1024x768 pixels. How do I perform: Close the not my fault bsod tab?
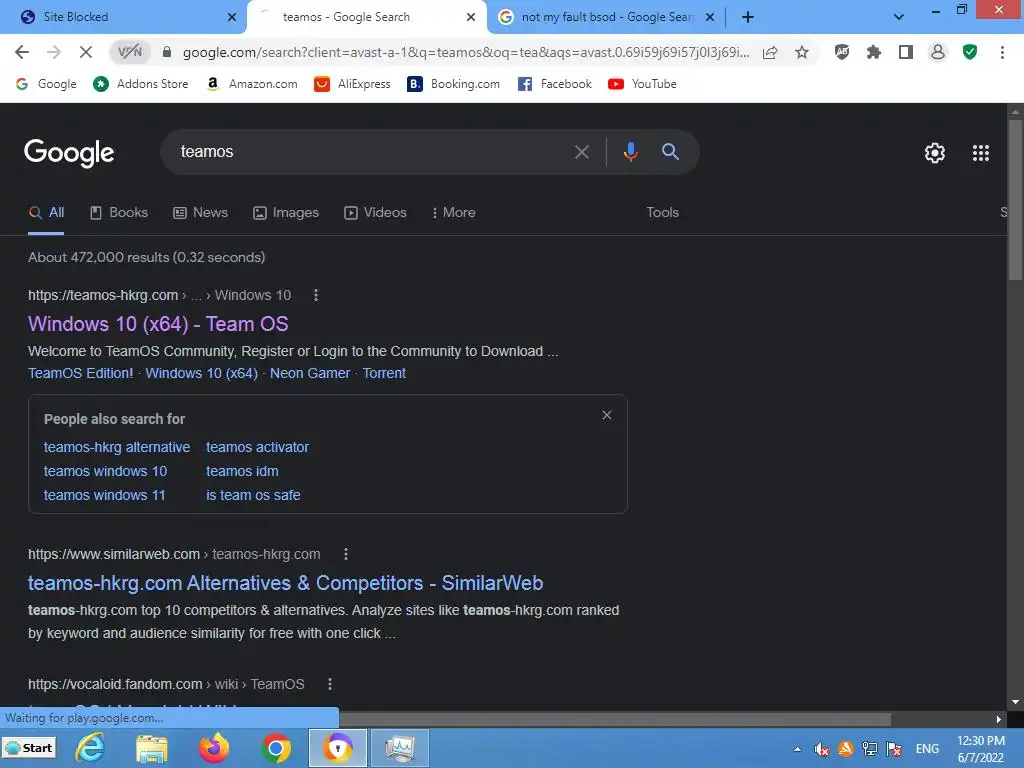(710, 17)
